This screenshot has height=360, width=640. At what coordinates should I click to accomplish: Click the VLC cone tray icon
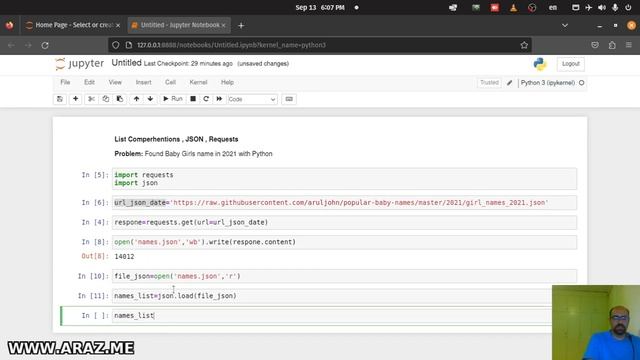pyautogui.click(x=513, y=7)
